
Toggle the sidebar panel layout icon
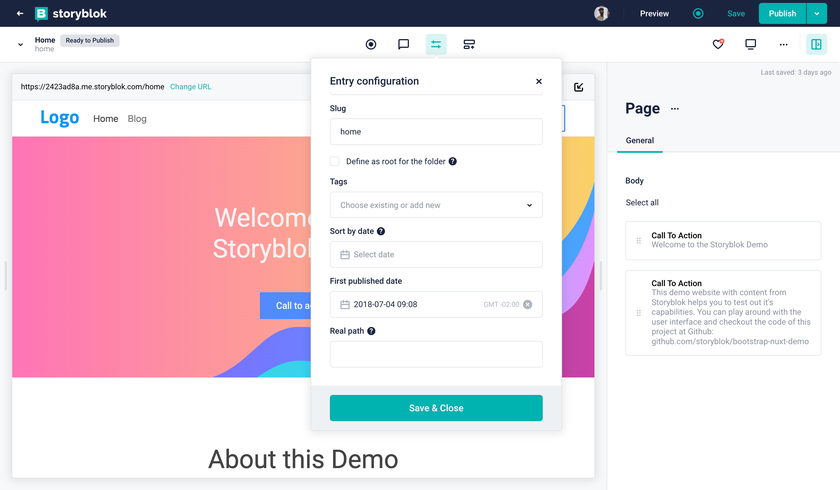click(x=816, y=44)
